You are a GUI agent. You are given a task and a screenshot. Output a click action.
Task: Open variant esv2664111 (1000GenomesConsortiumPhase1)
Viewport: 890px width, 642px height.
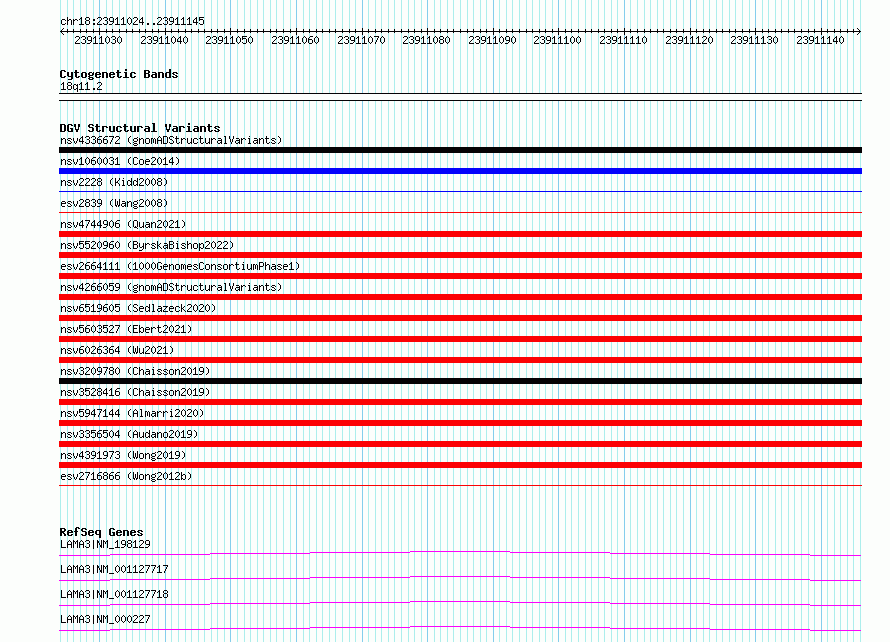coord(180,266)
